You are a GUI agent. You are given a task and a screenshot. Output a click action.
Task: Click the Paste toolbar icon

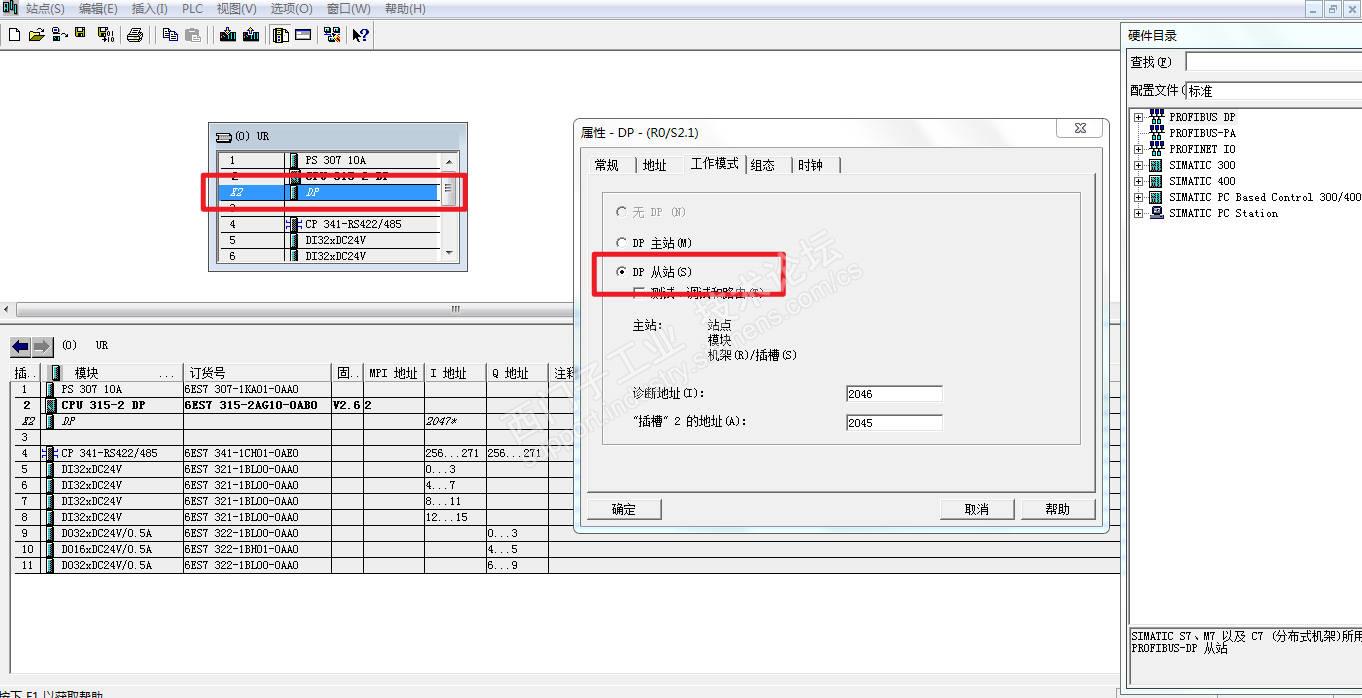(193, 35)
